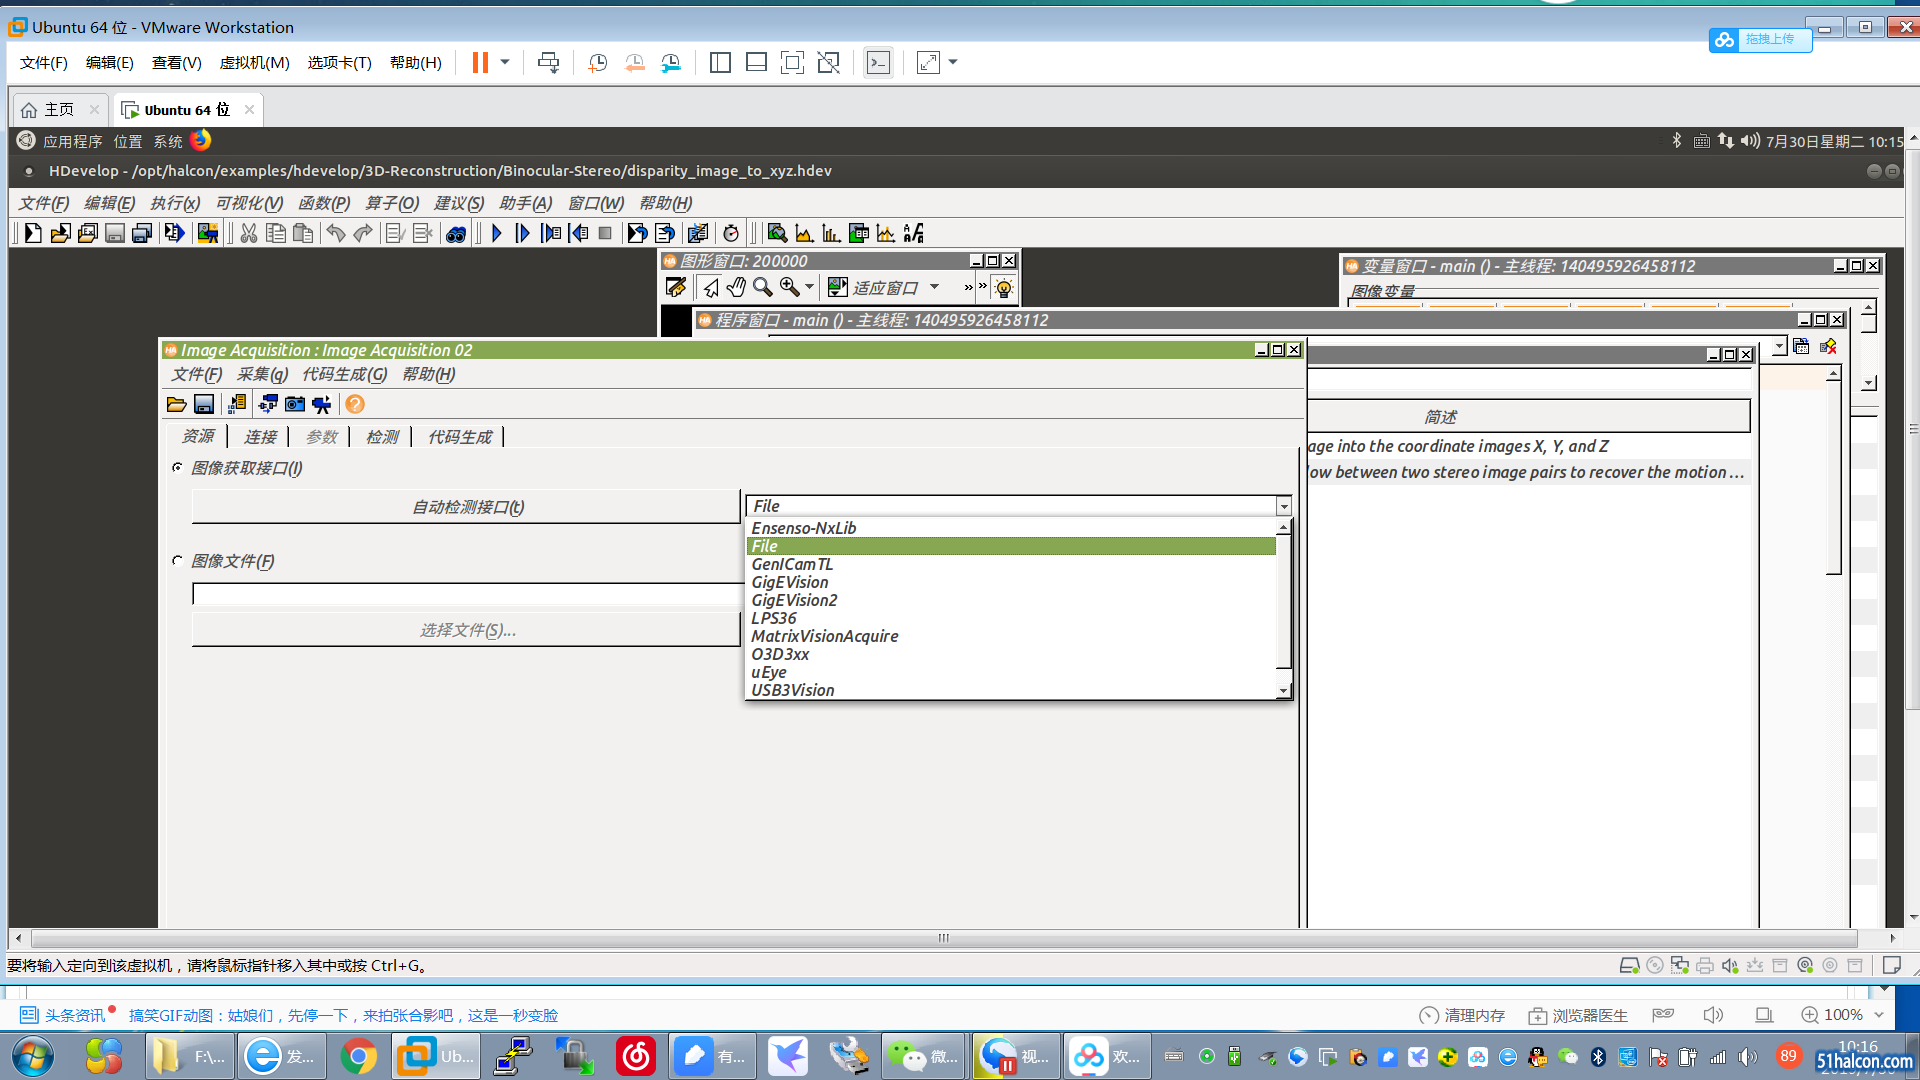Open the fit window size dropdown arrow

[x=934, y=288]
